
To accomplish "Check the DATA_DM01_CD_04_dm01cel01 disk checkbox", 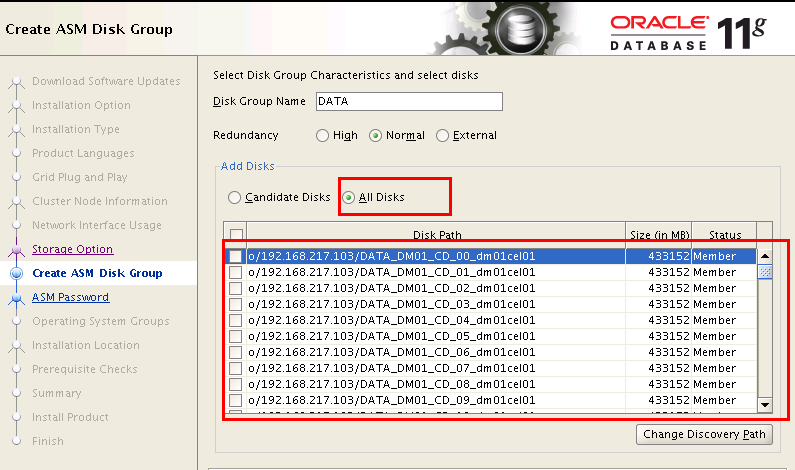I will click(x=235, y=320).
